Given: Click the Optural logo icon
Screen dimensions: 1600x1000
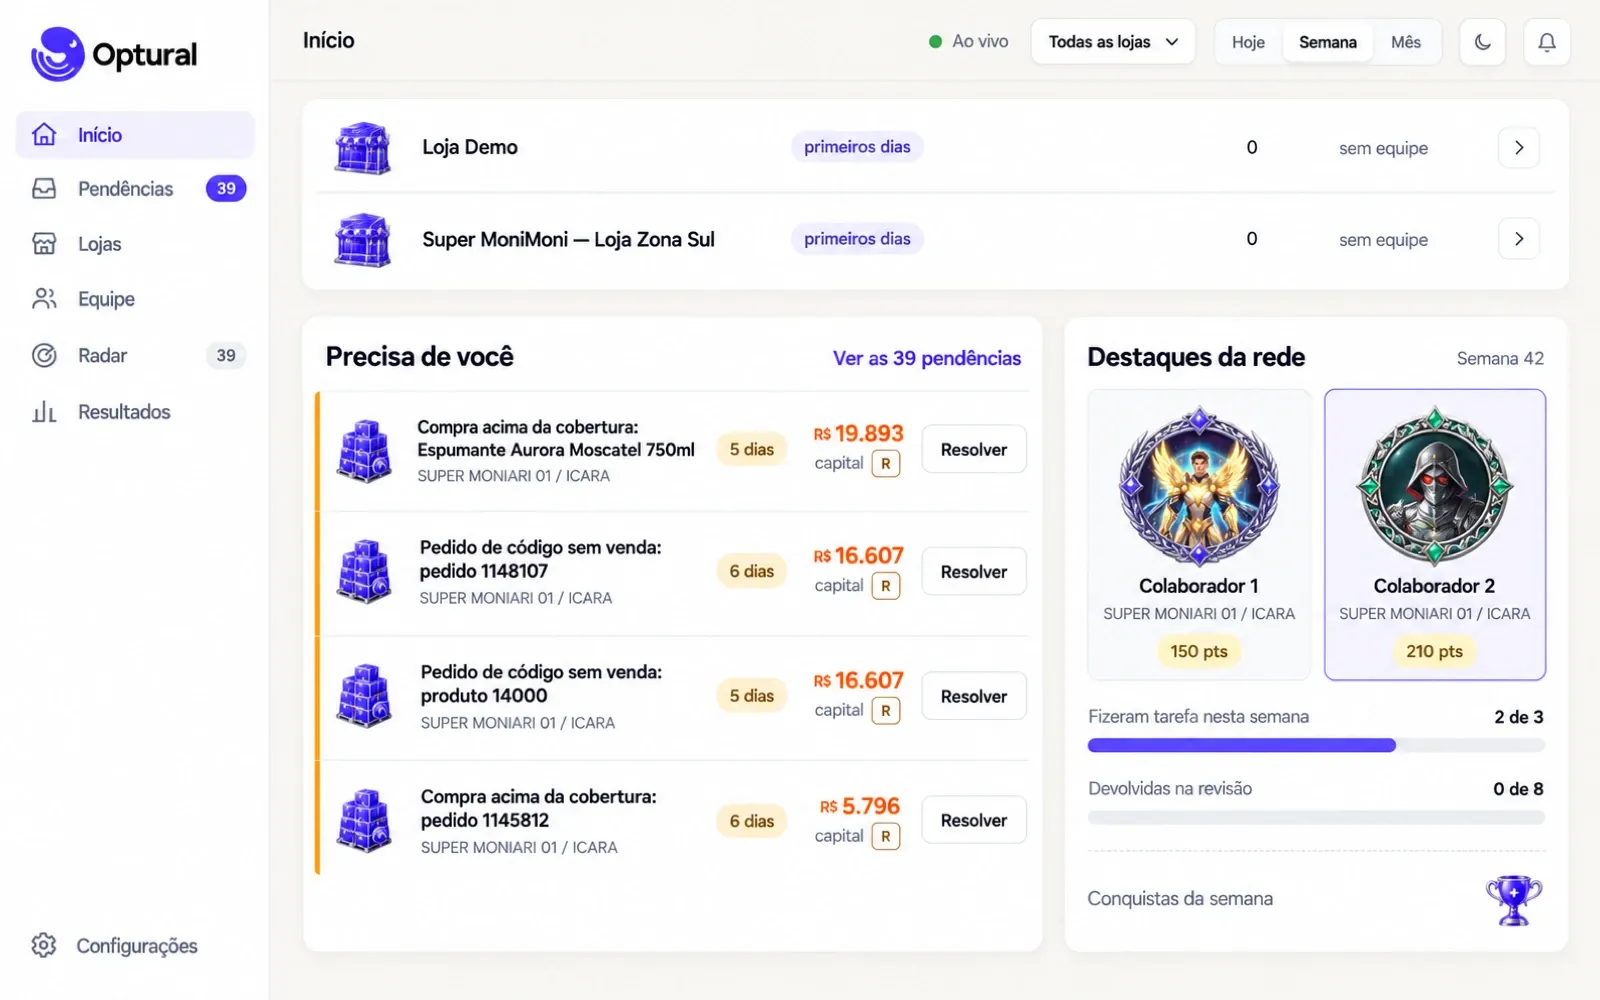Looking at the screenshot, I should [x=57, y=54].
